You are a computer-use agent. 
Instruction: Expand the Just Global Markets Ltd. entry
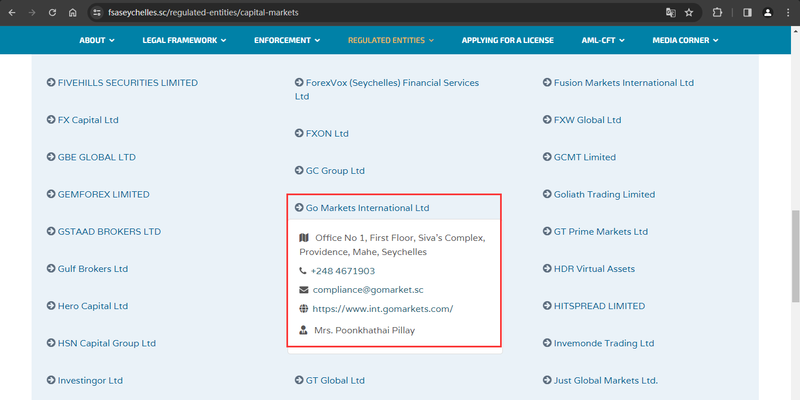click(x=601, y=381)
